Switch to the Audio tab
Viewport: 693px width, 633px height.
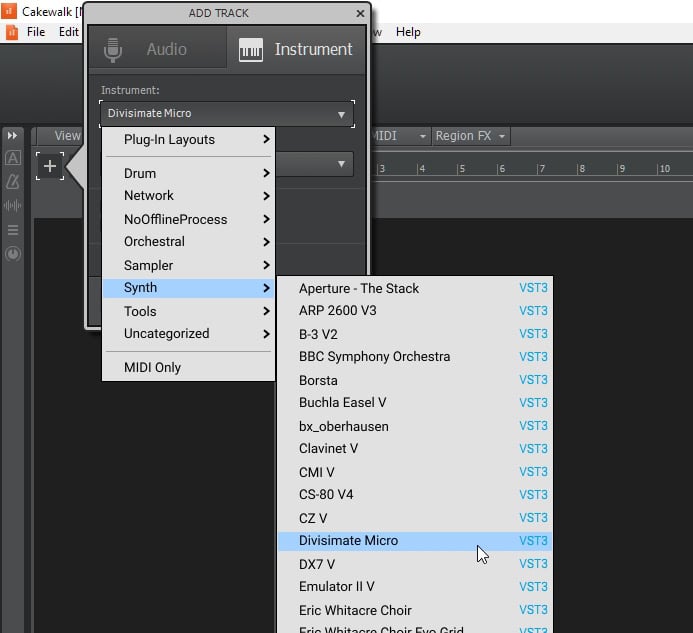pyautogui.click(x=157, y=49)
